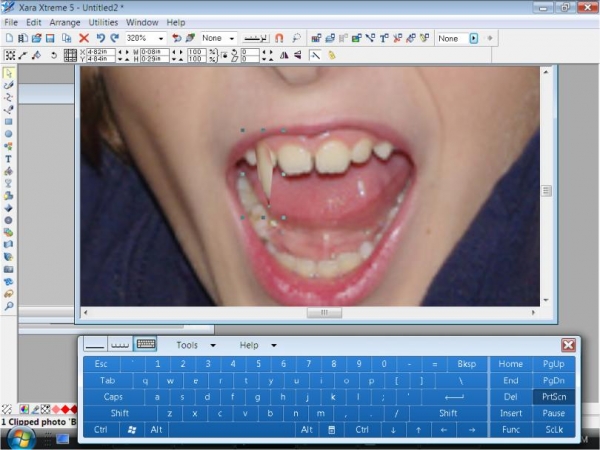Create a new document
The image size is (600, 450).
pyautogui.click(x=9, y=38)
